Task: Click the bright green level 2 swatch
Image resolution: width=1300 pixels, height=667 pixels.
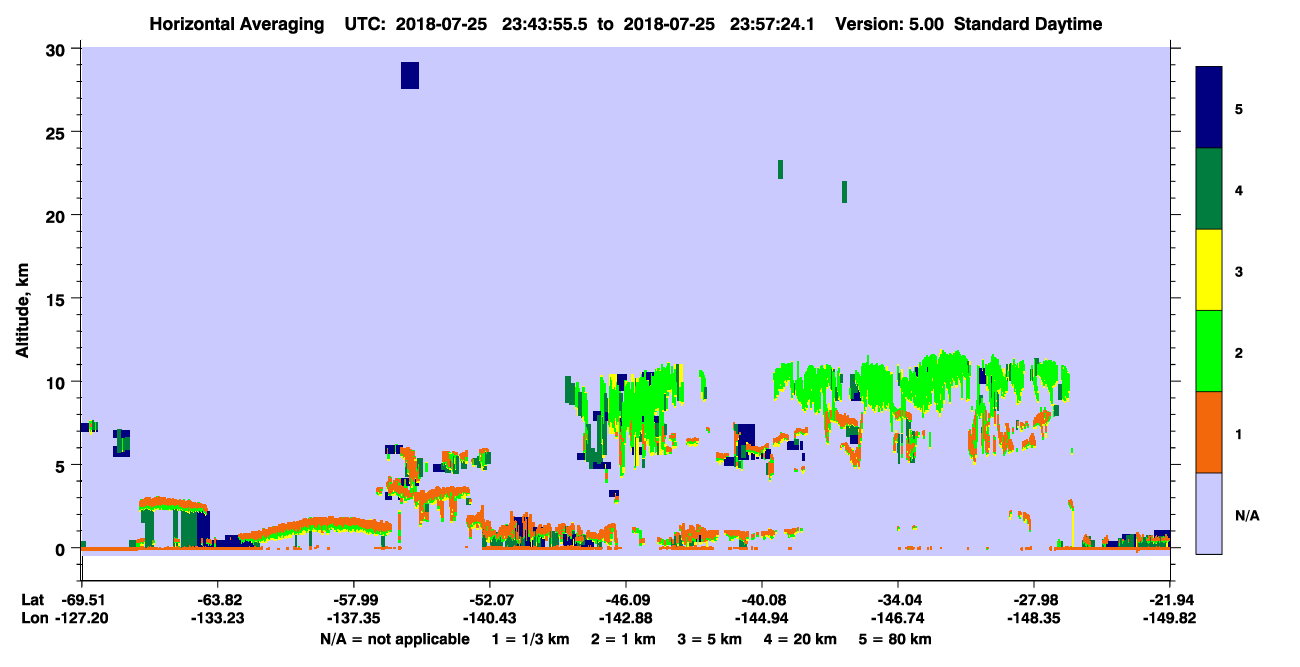Action: 1209,351
